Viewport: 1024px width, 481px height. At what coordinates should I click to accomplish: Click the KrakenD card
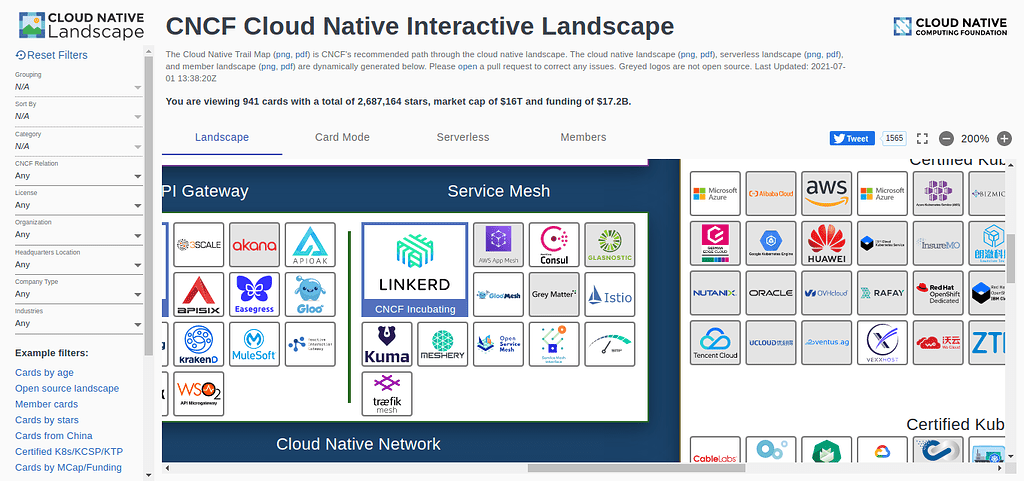(x=199, y=344)
